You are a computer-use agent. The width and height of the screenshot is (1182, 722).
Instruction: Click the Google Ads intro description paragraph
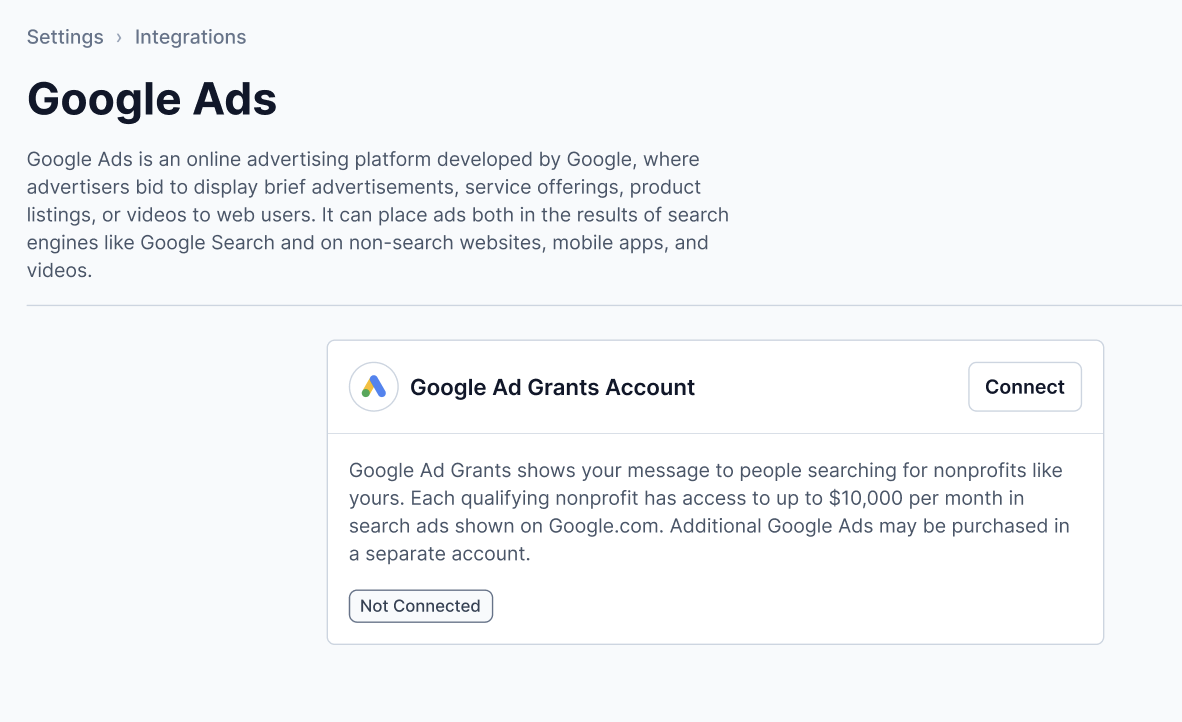(378, 215)
